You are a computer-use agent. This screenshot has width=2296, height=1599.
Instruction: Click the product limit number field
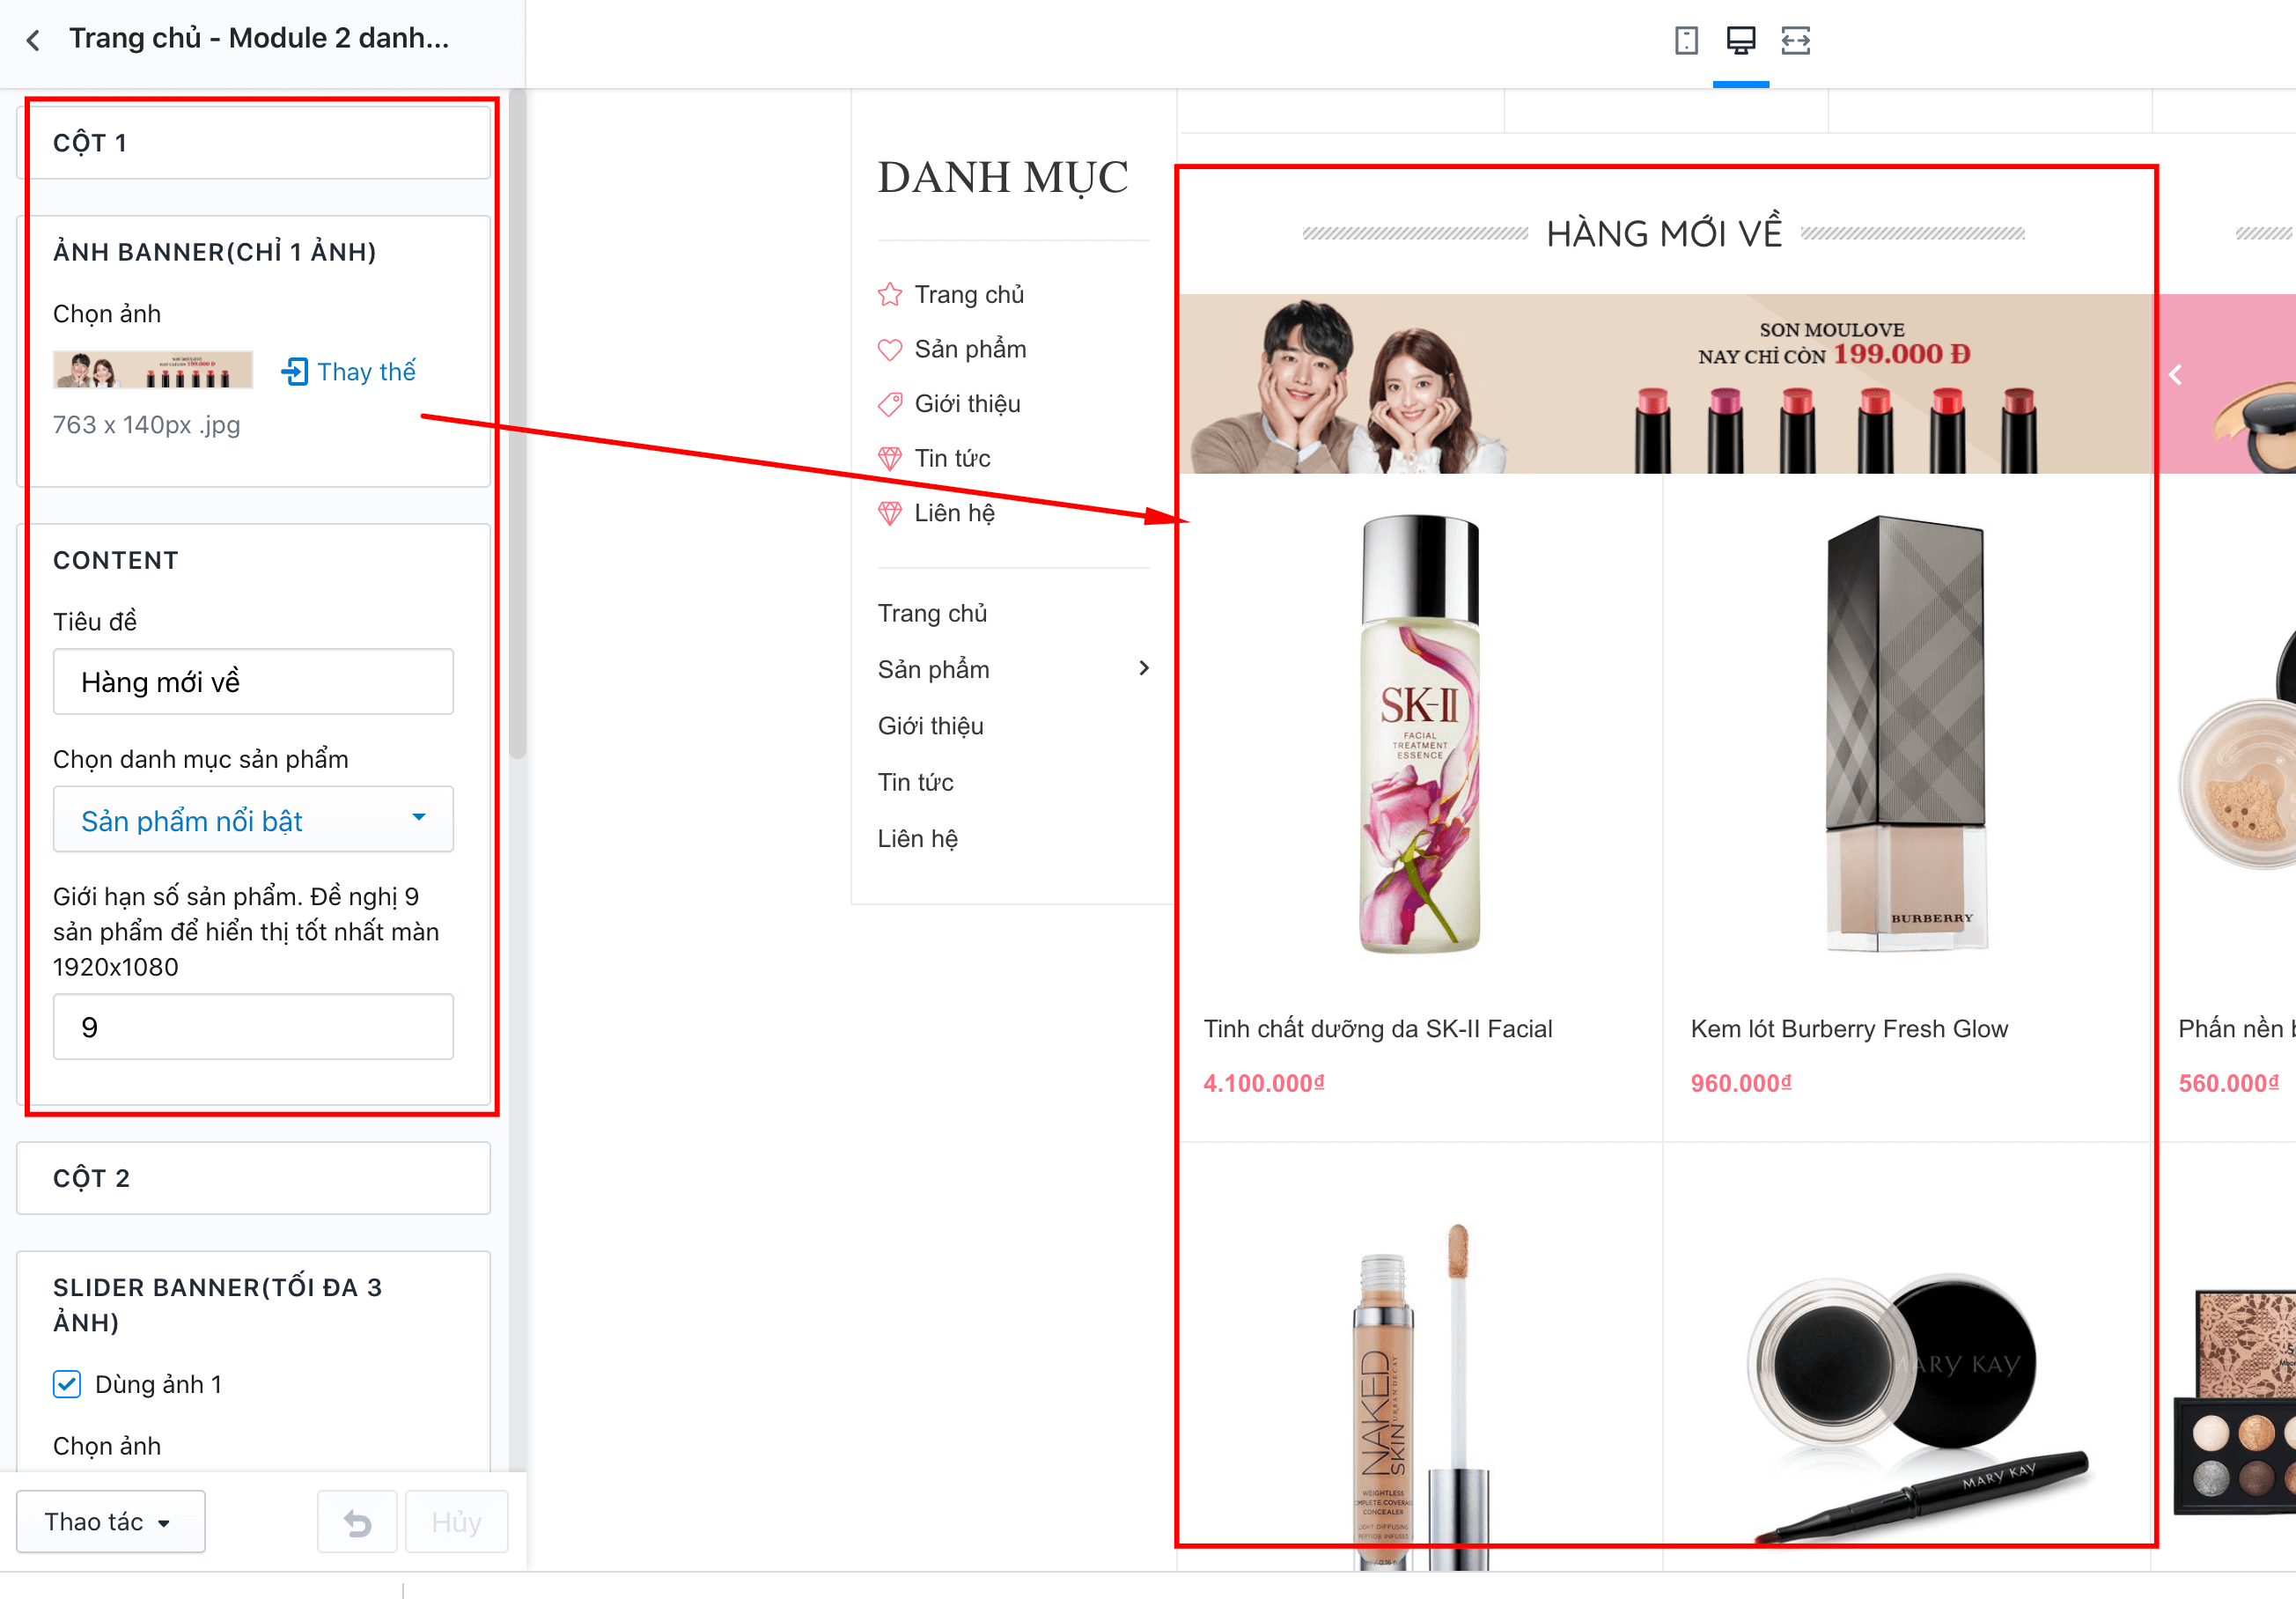253,1027
